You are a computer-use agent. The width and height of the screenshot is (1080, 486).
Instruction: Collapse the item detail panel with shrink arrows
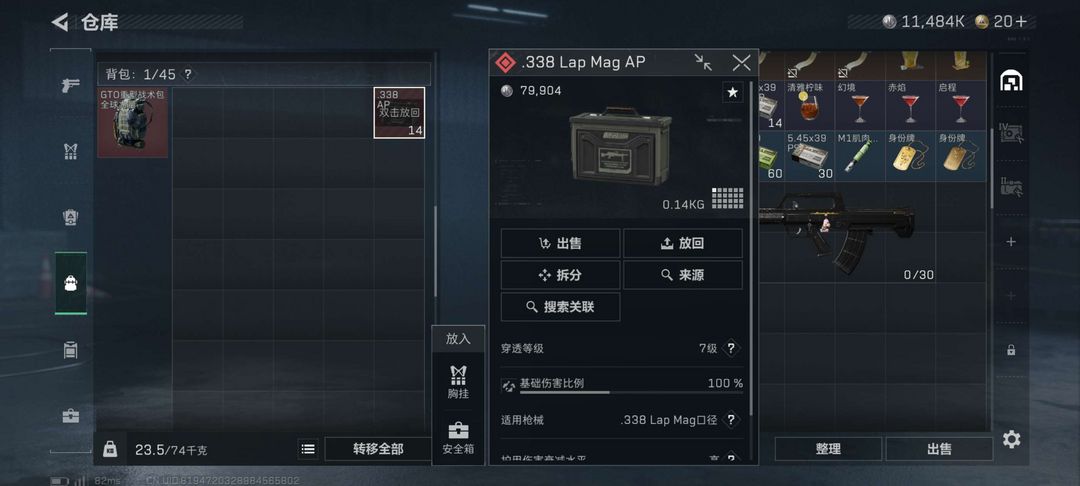click(703, 63)
